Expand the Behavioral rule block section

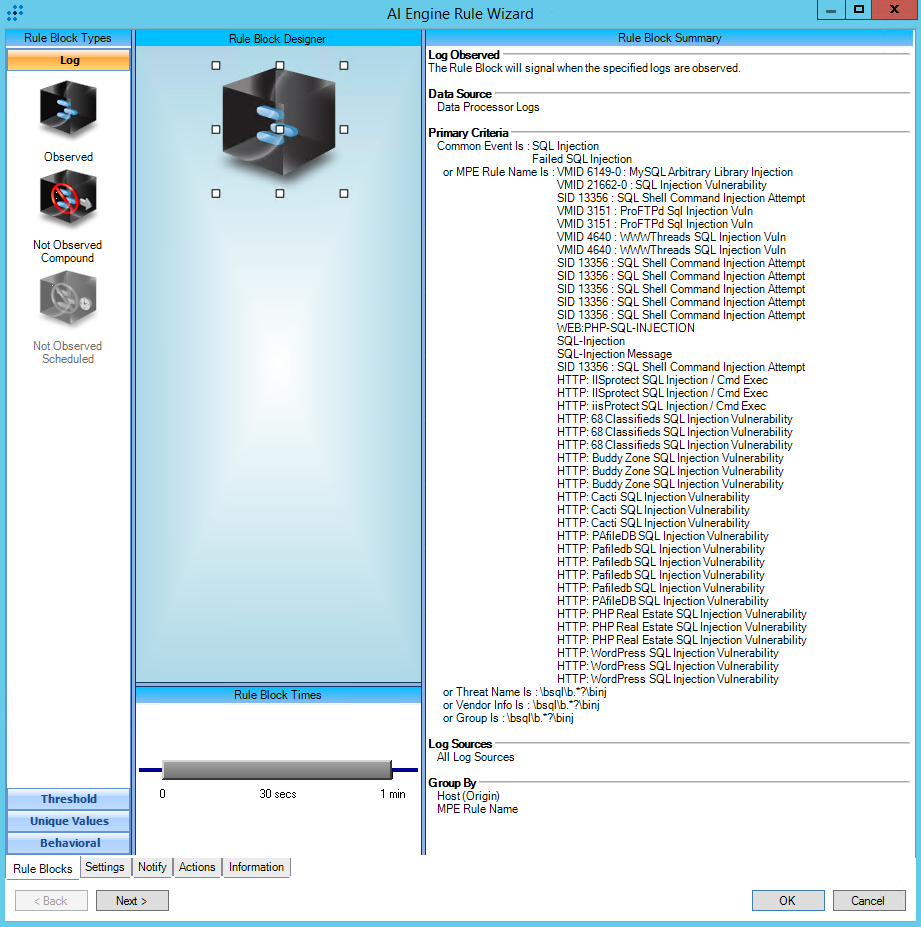(x=69, y=843)
